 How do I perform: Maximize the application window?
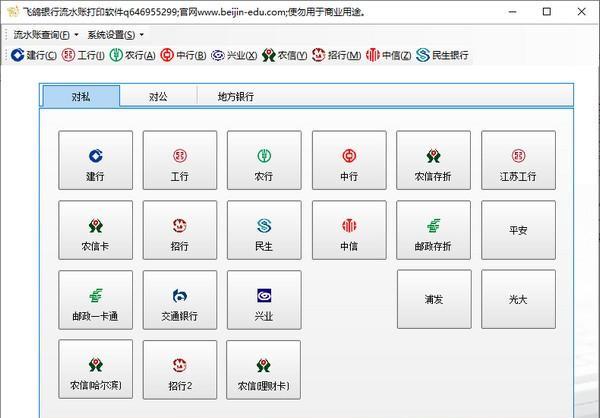tap(547, 12)
